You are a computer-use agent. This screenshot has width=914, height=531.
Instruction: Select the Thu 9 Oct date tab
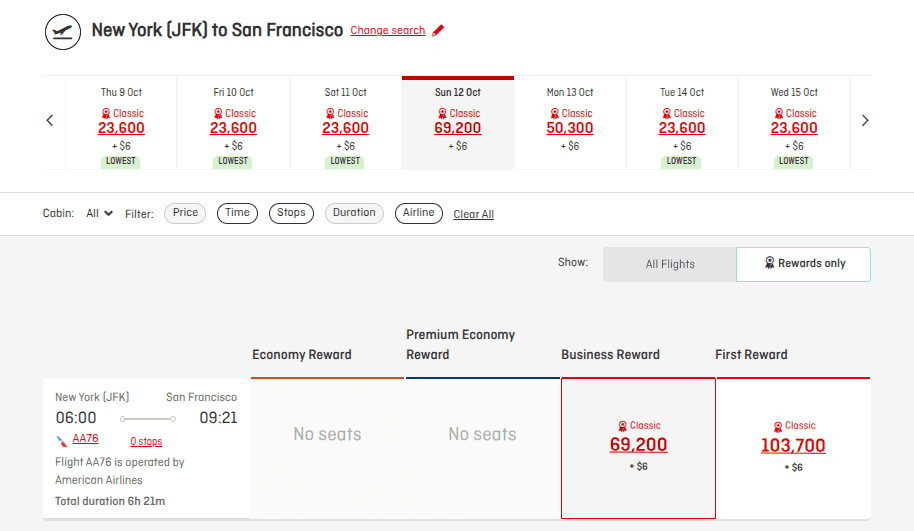coord(121,124)
